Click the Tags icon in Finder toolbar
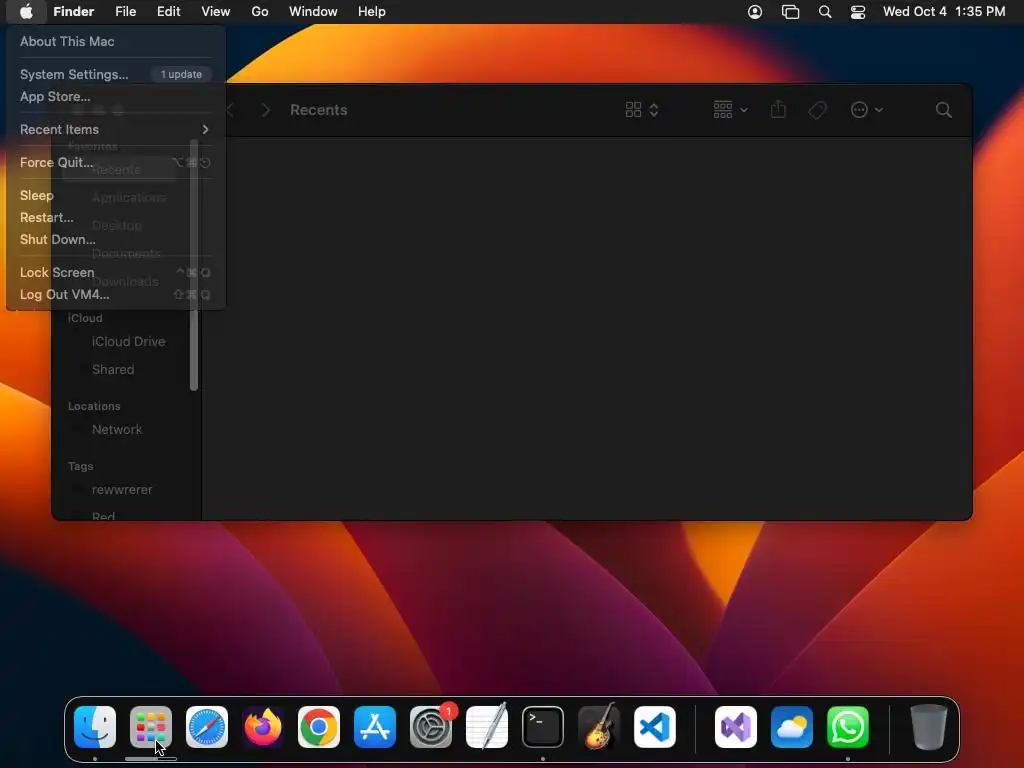This screenshot has width=1024, height=768. tap(818, 110)
